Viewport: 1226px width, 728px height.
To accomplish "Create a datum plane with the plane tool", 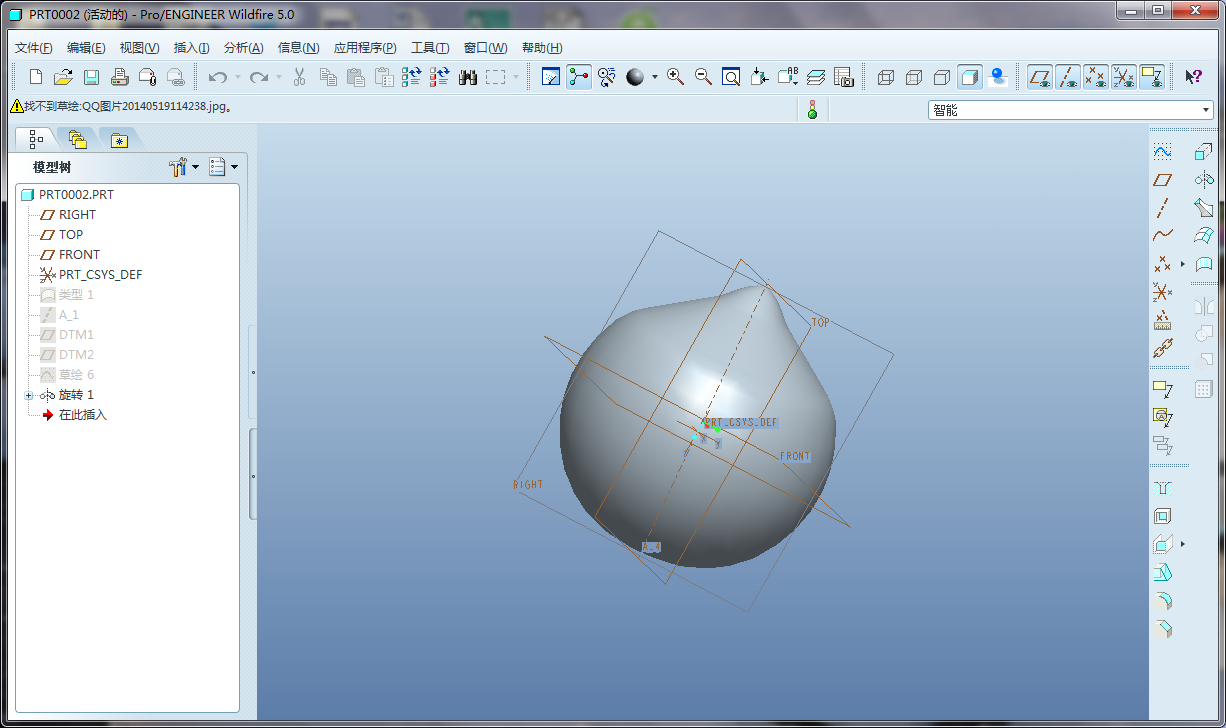I will (x=1162, y=180).
